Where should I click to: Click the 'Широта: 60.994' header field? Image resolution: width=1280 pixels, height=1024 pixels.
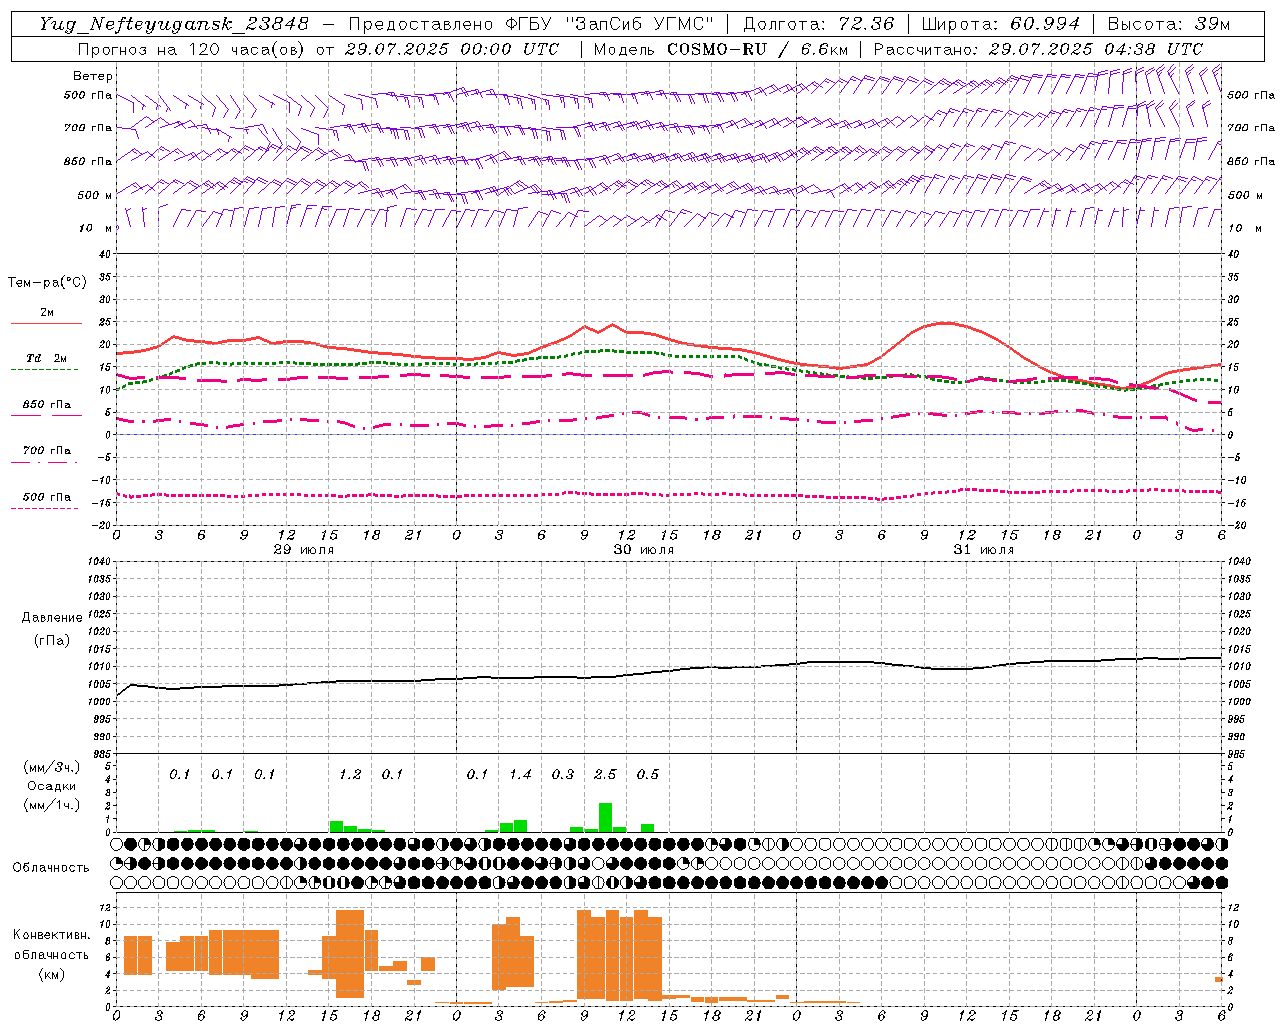[1000, 24]
